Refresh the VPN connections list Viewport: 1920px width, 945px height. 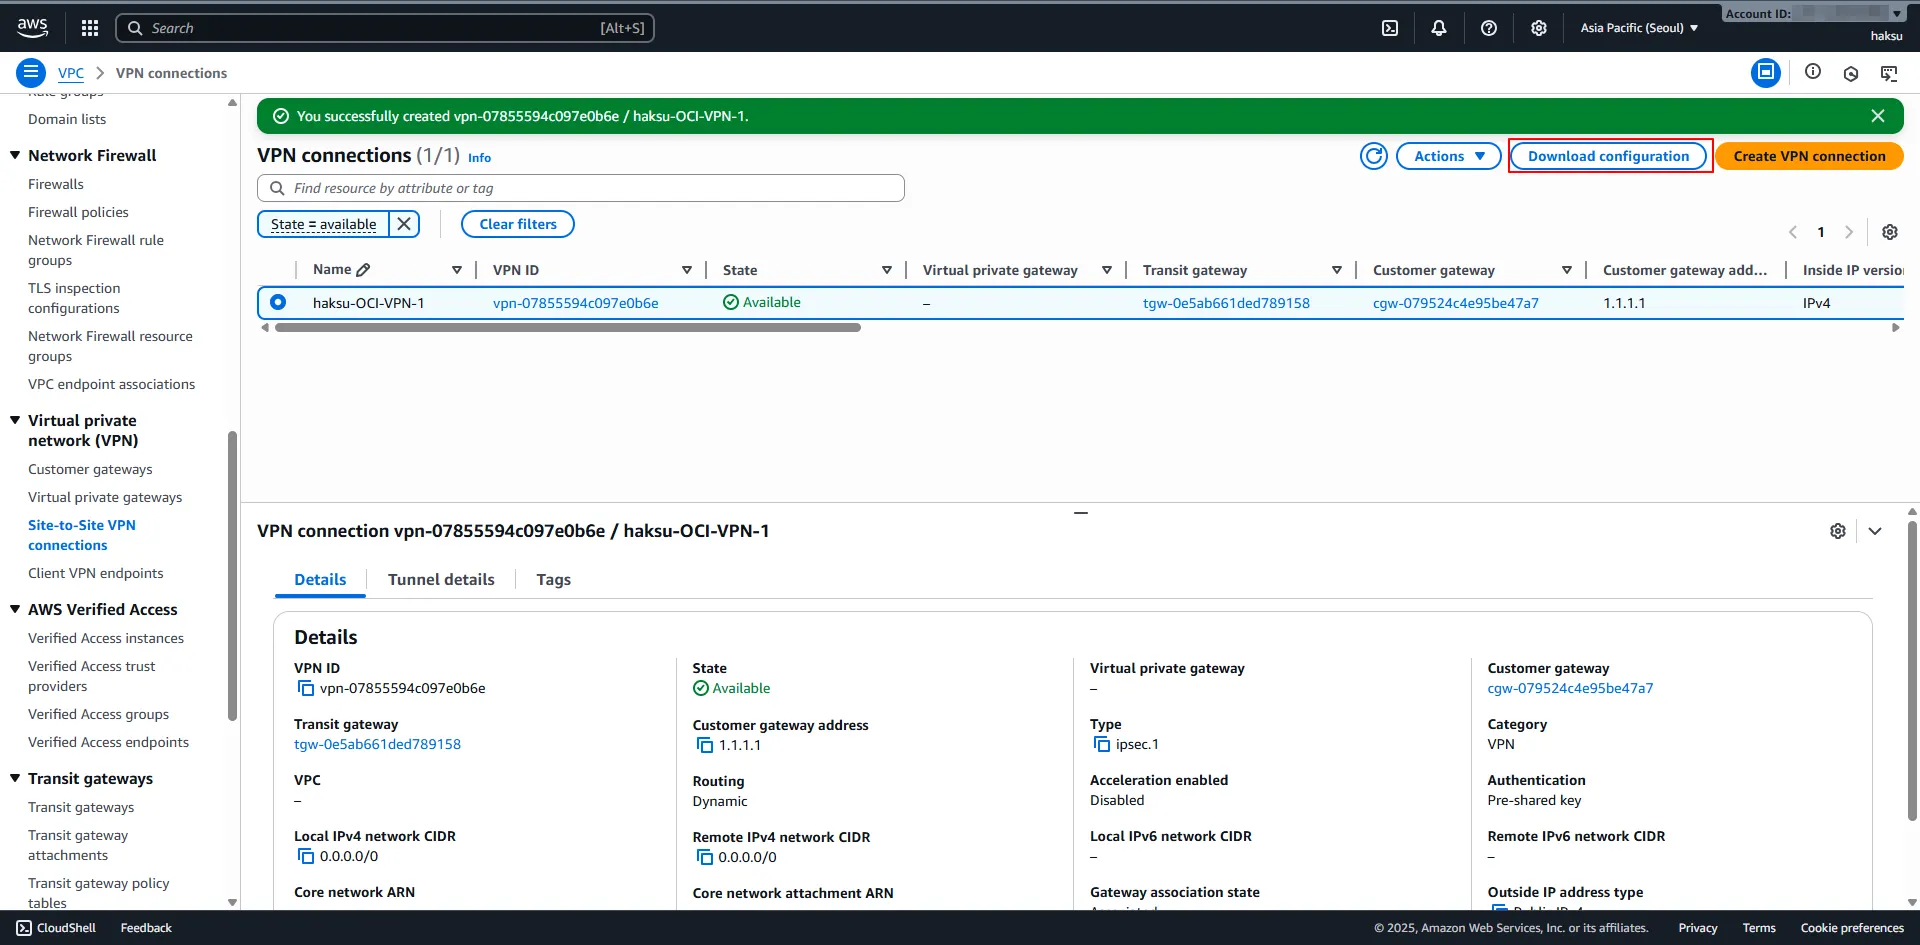1374,156
